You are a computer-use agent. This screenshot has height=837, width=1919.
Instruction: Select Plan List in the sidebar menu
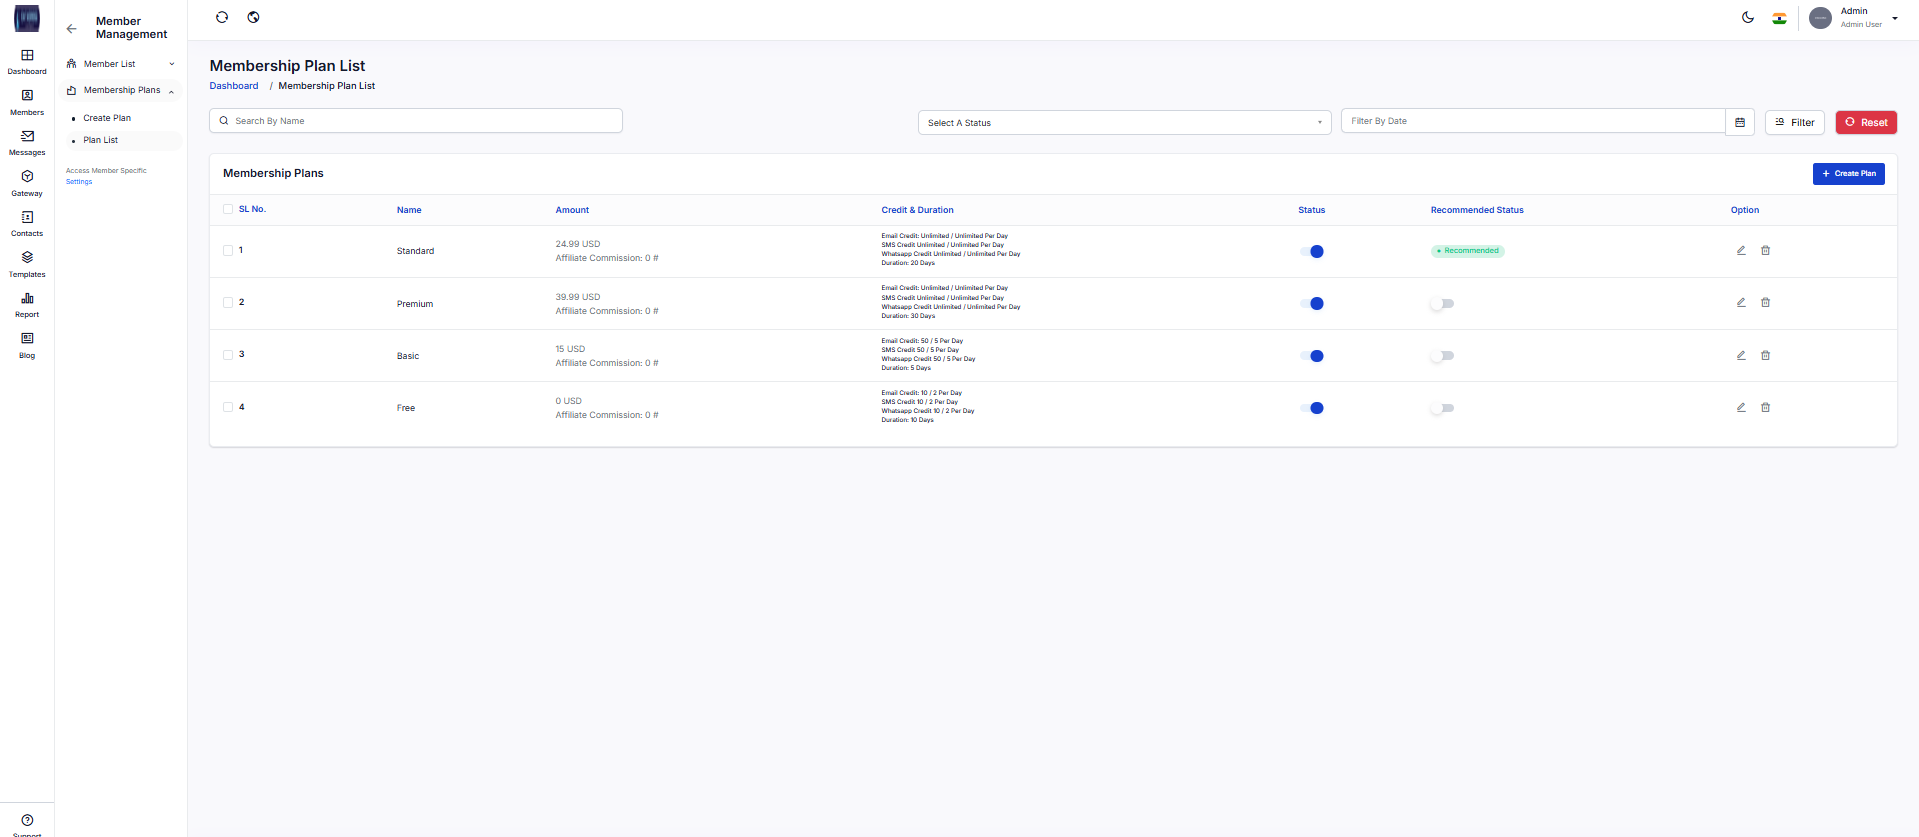click(x=101, y=141)
